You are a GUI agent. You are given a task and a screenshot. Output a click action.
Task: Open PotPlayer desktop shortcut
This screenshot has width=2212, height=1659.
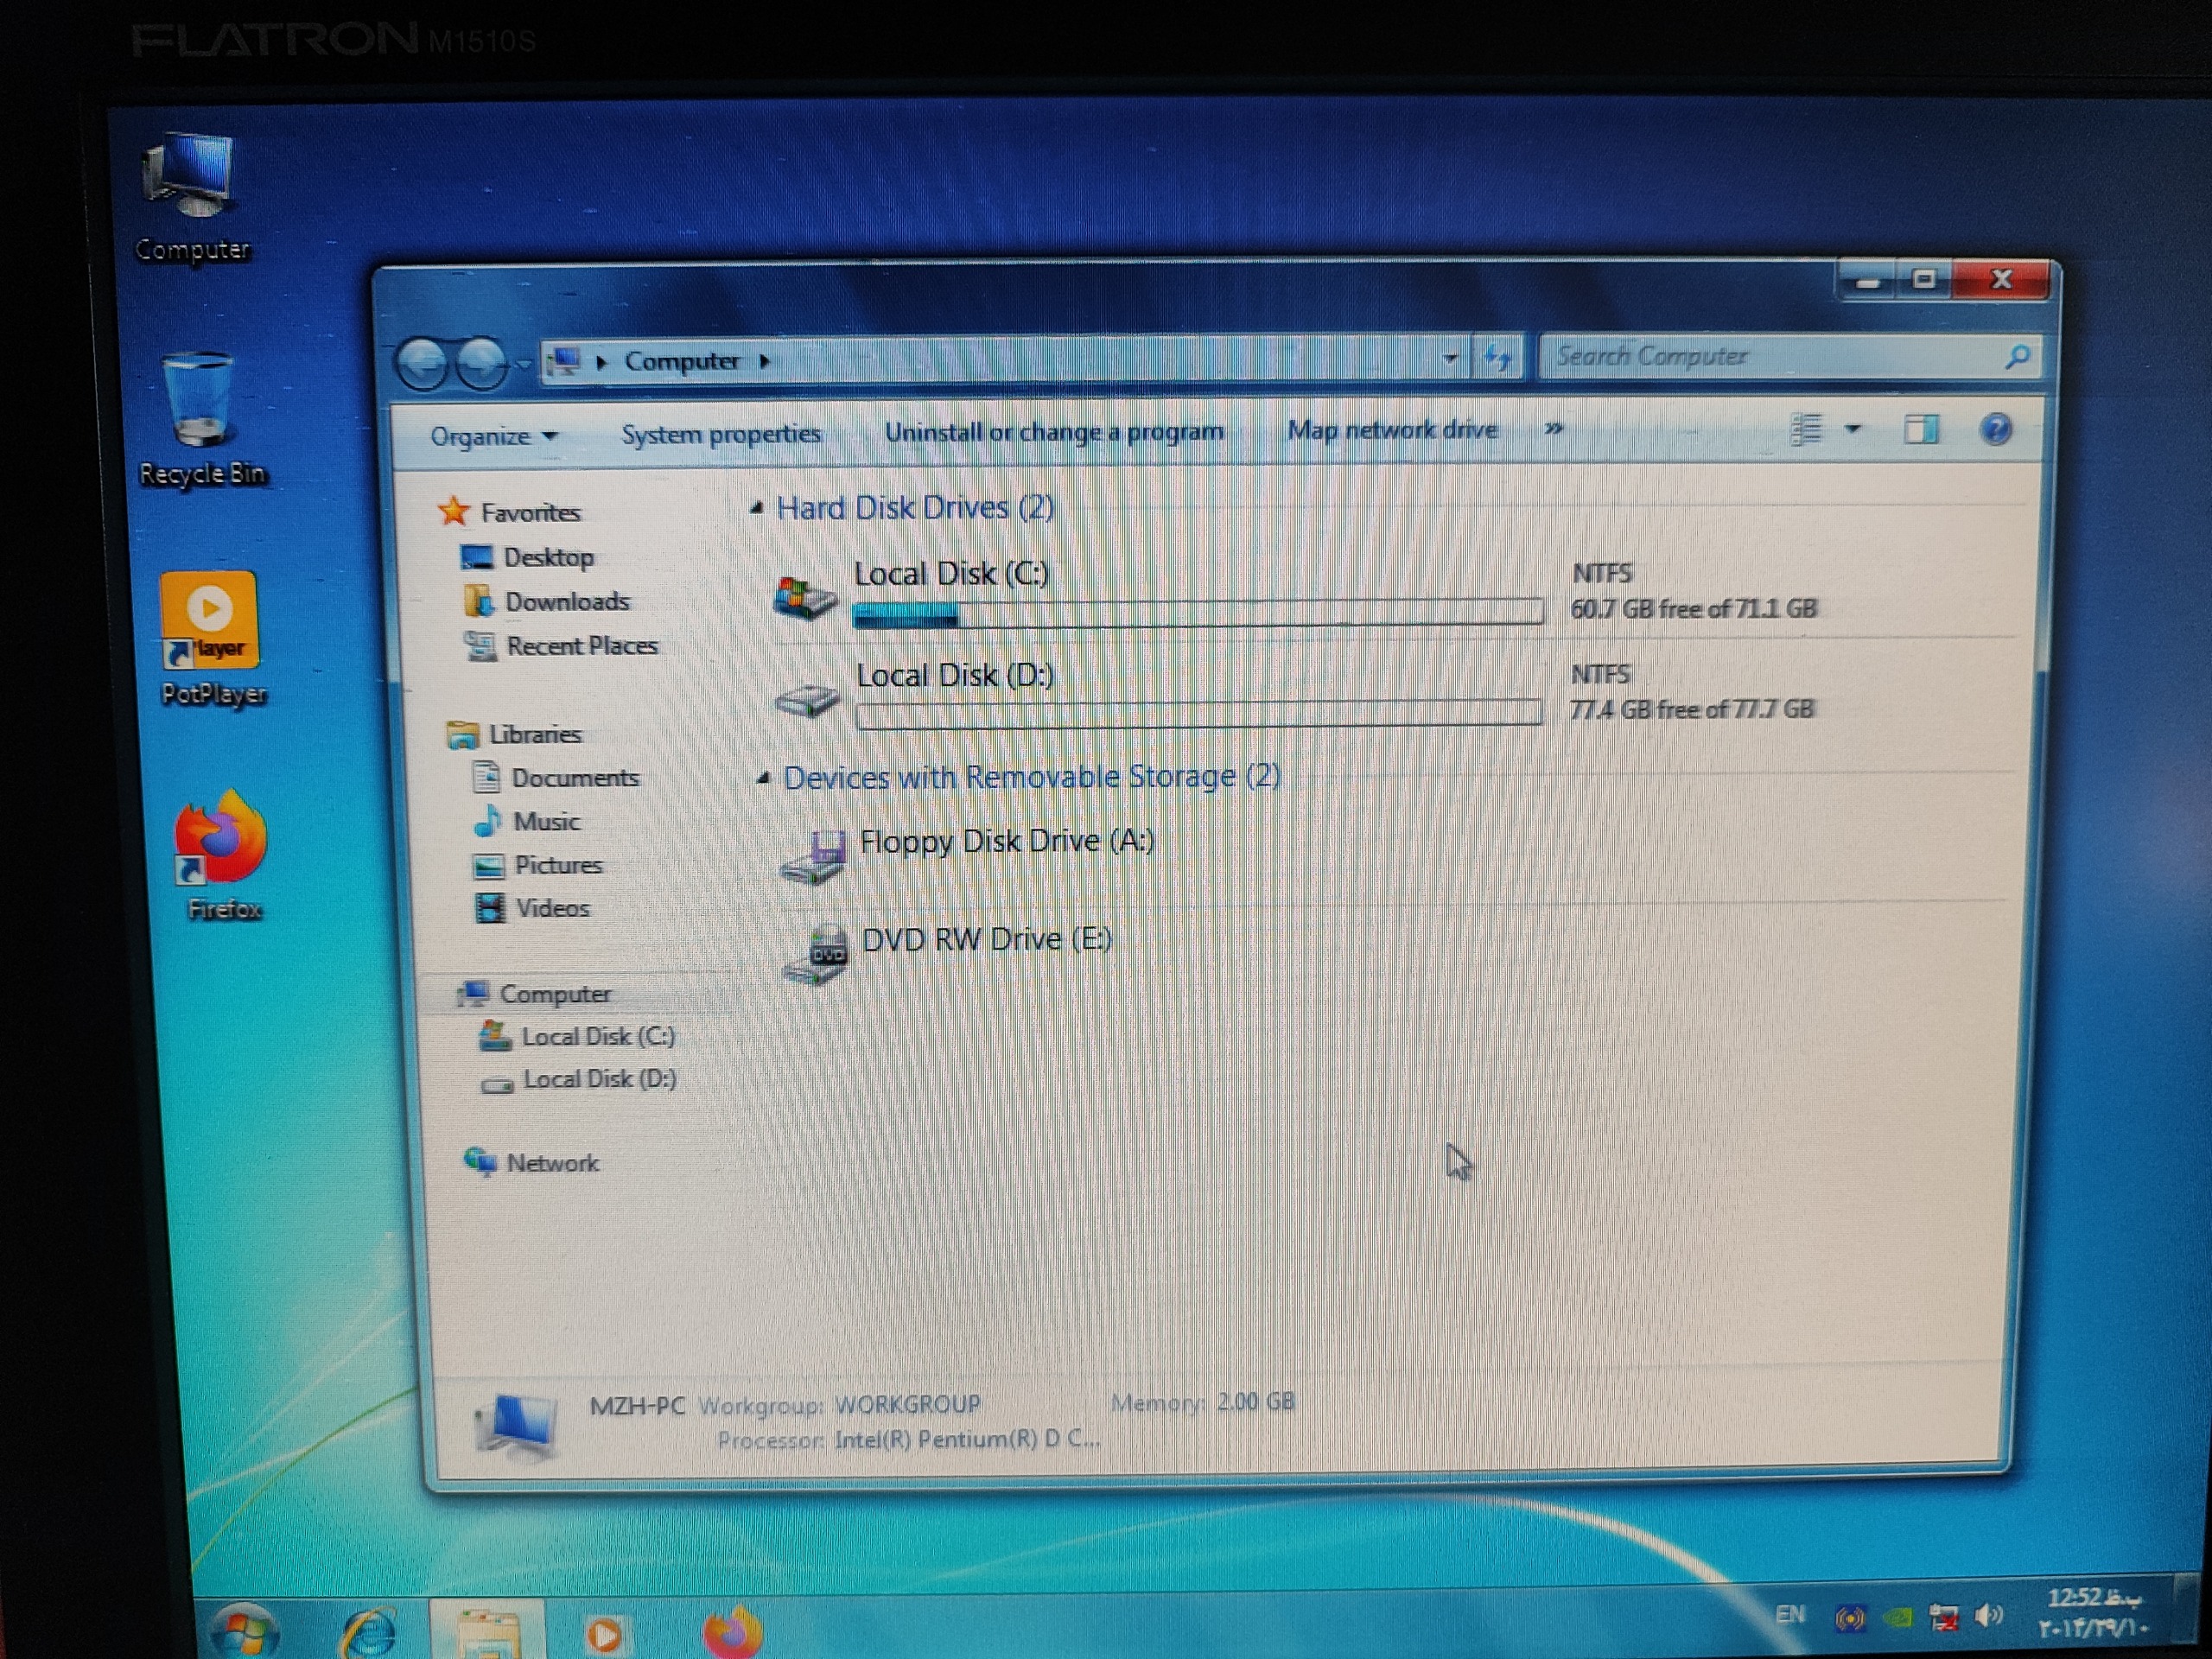pos(210,620)
